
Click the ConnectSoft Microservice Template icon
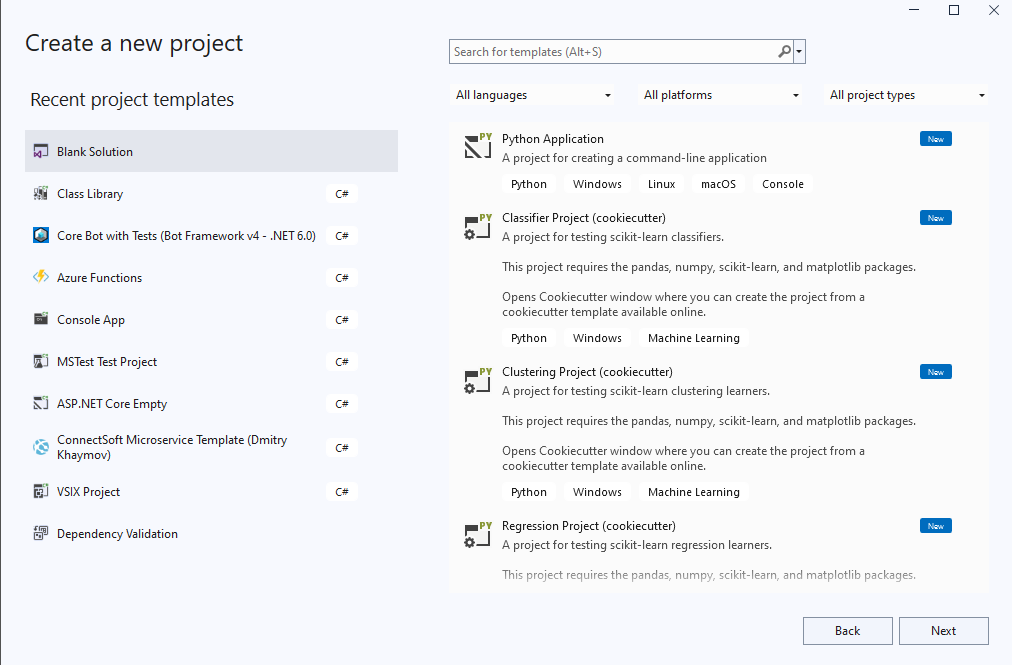click(x=41, y=447)
